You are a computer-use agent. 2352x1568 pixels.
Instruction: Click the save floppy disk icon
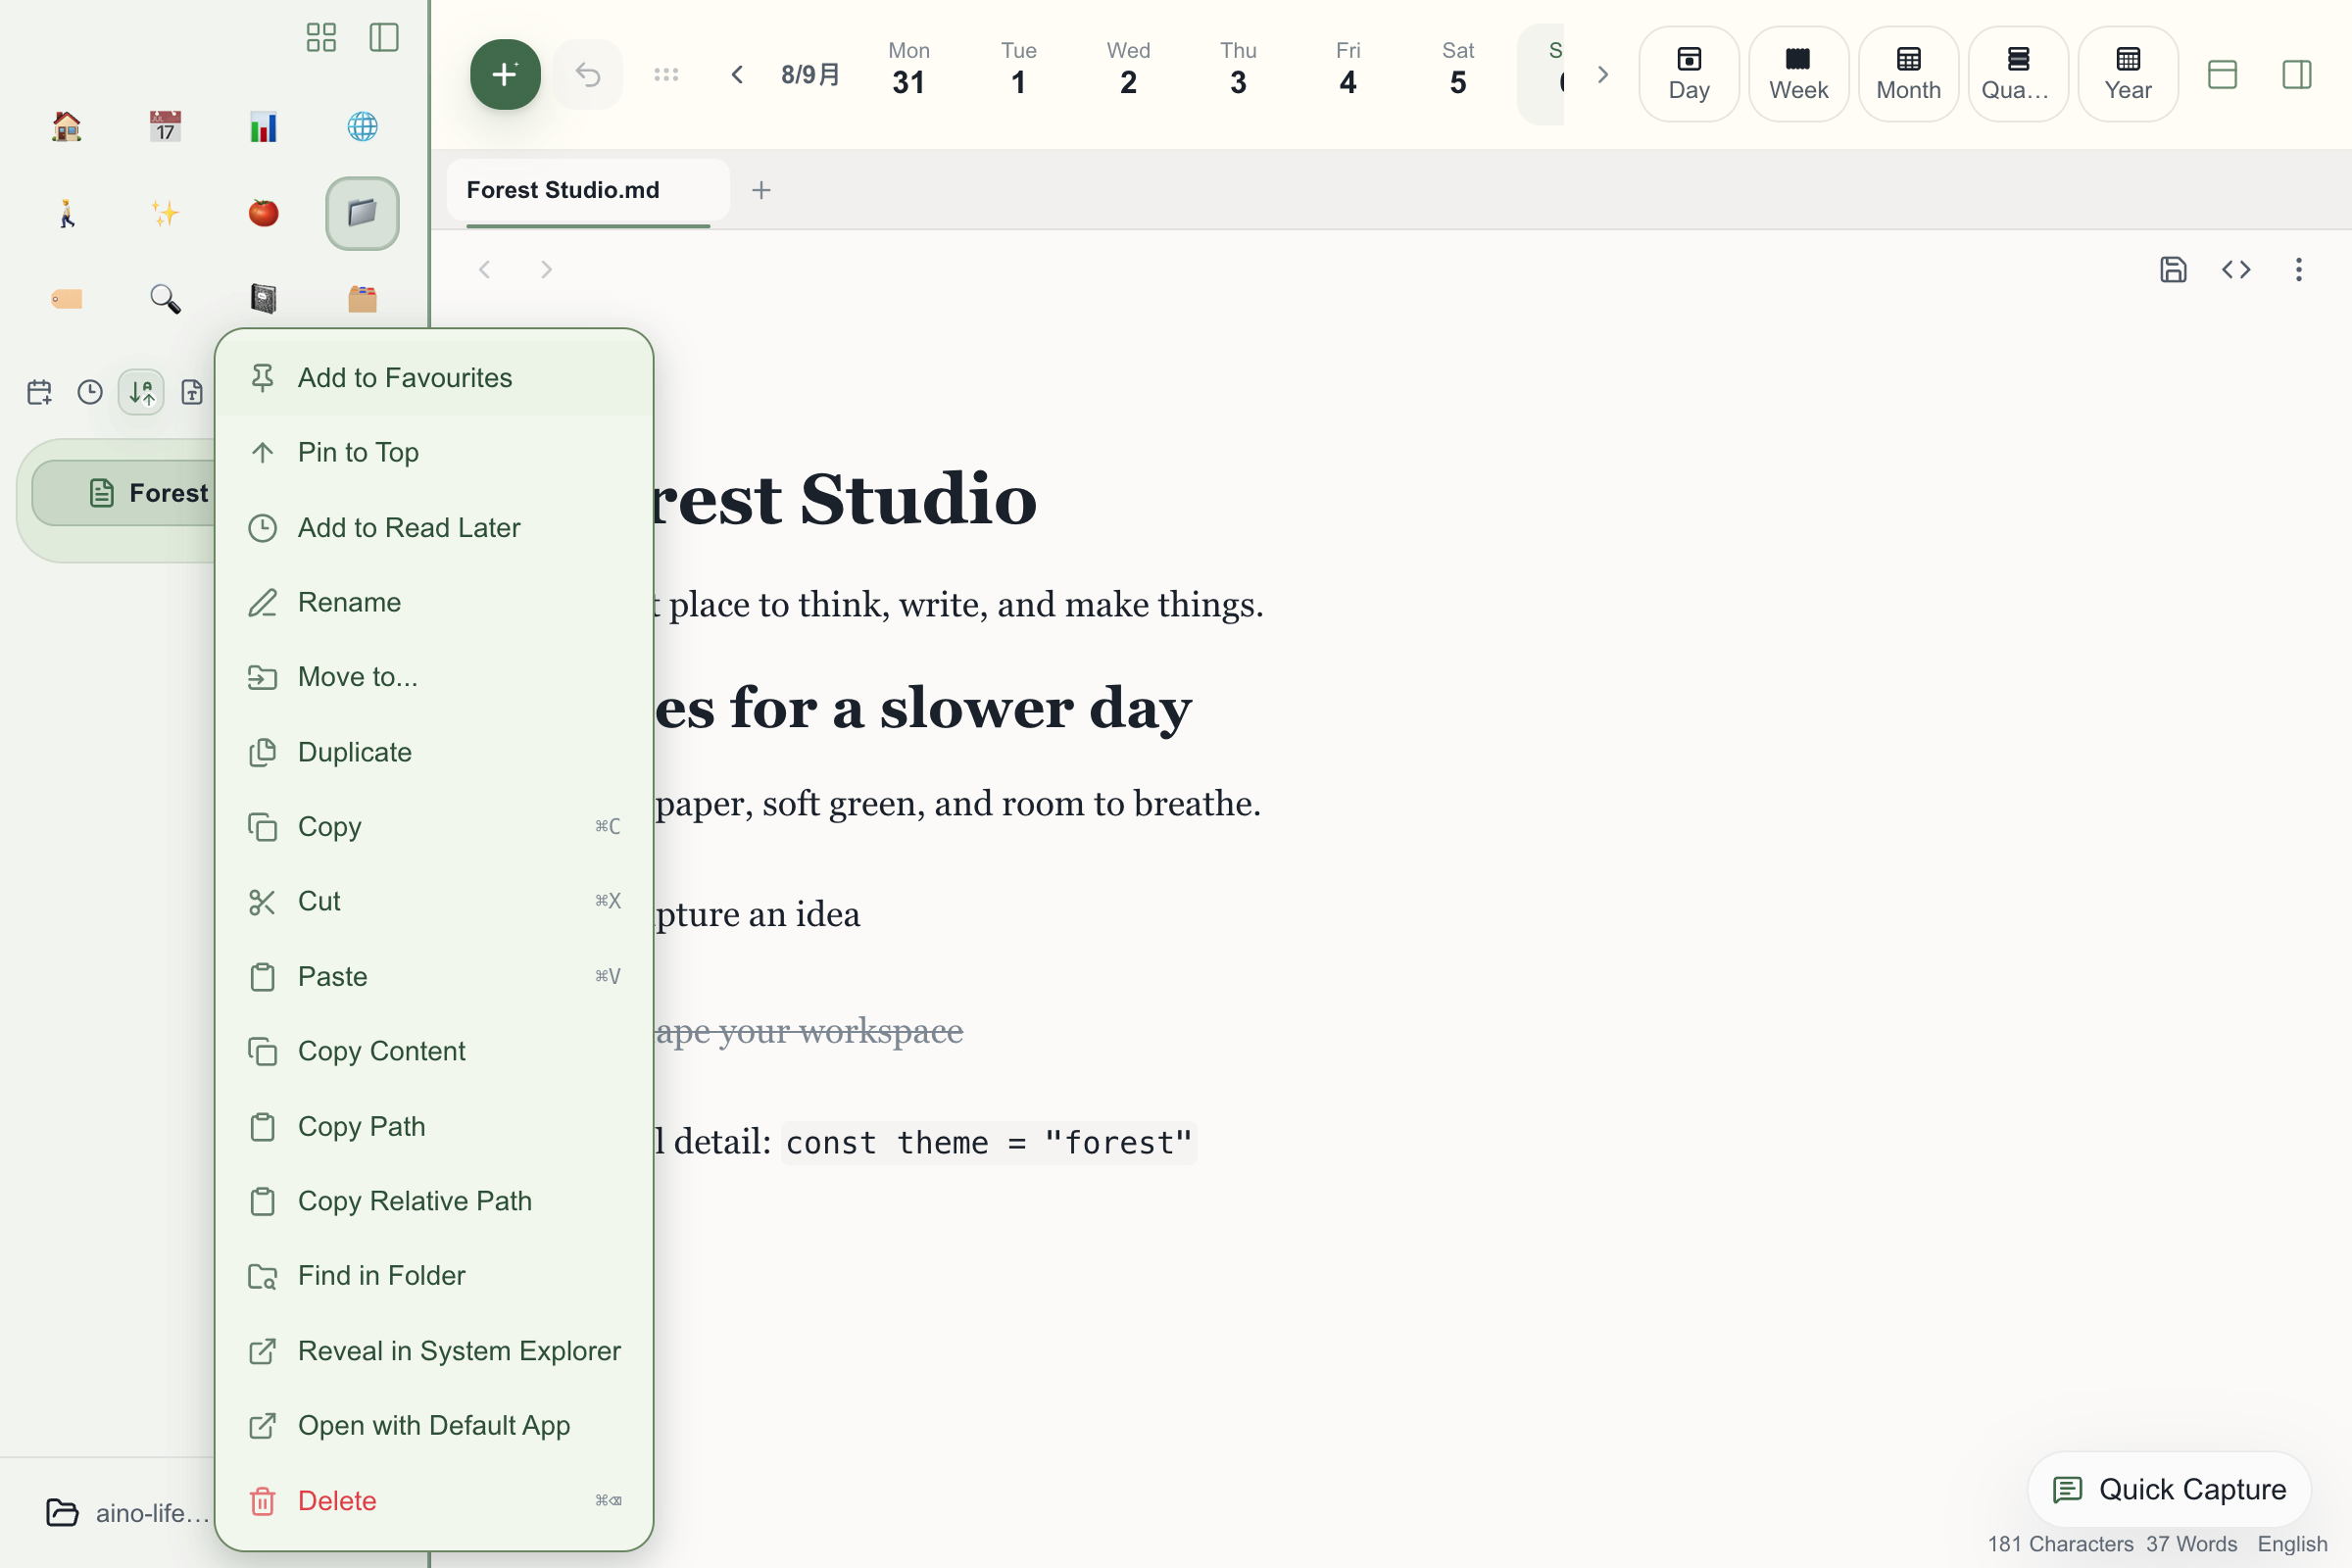coord(2173,269)
